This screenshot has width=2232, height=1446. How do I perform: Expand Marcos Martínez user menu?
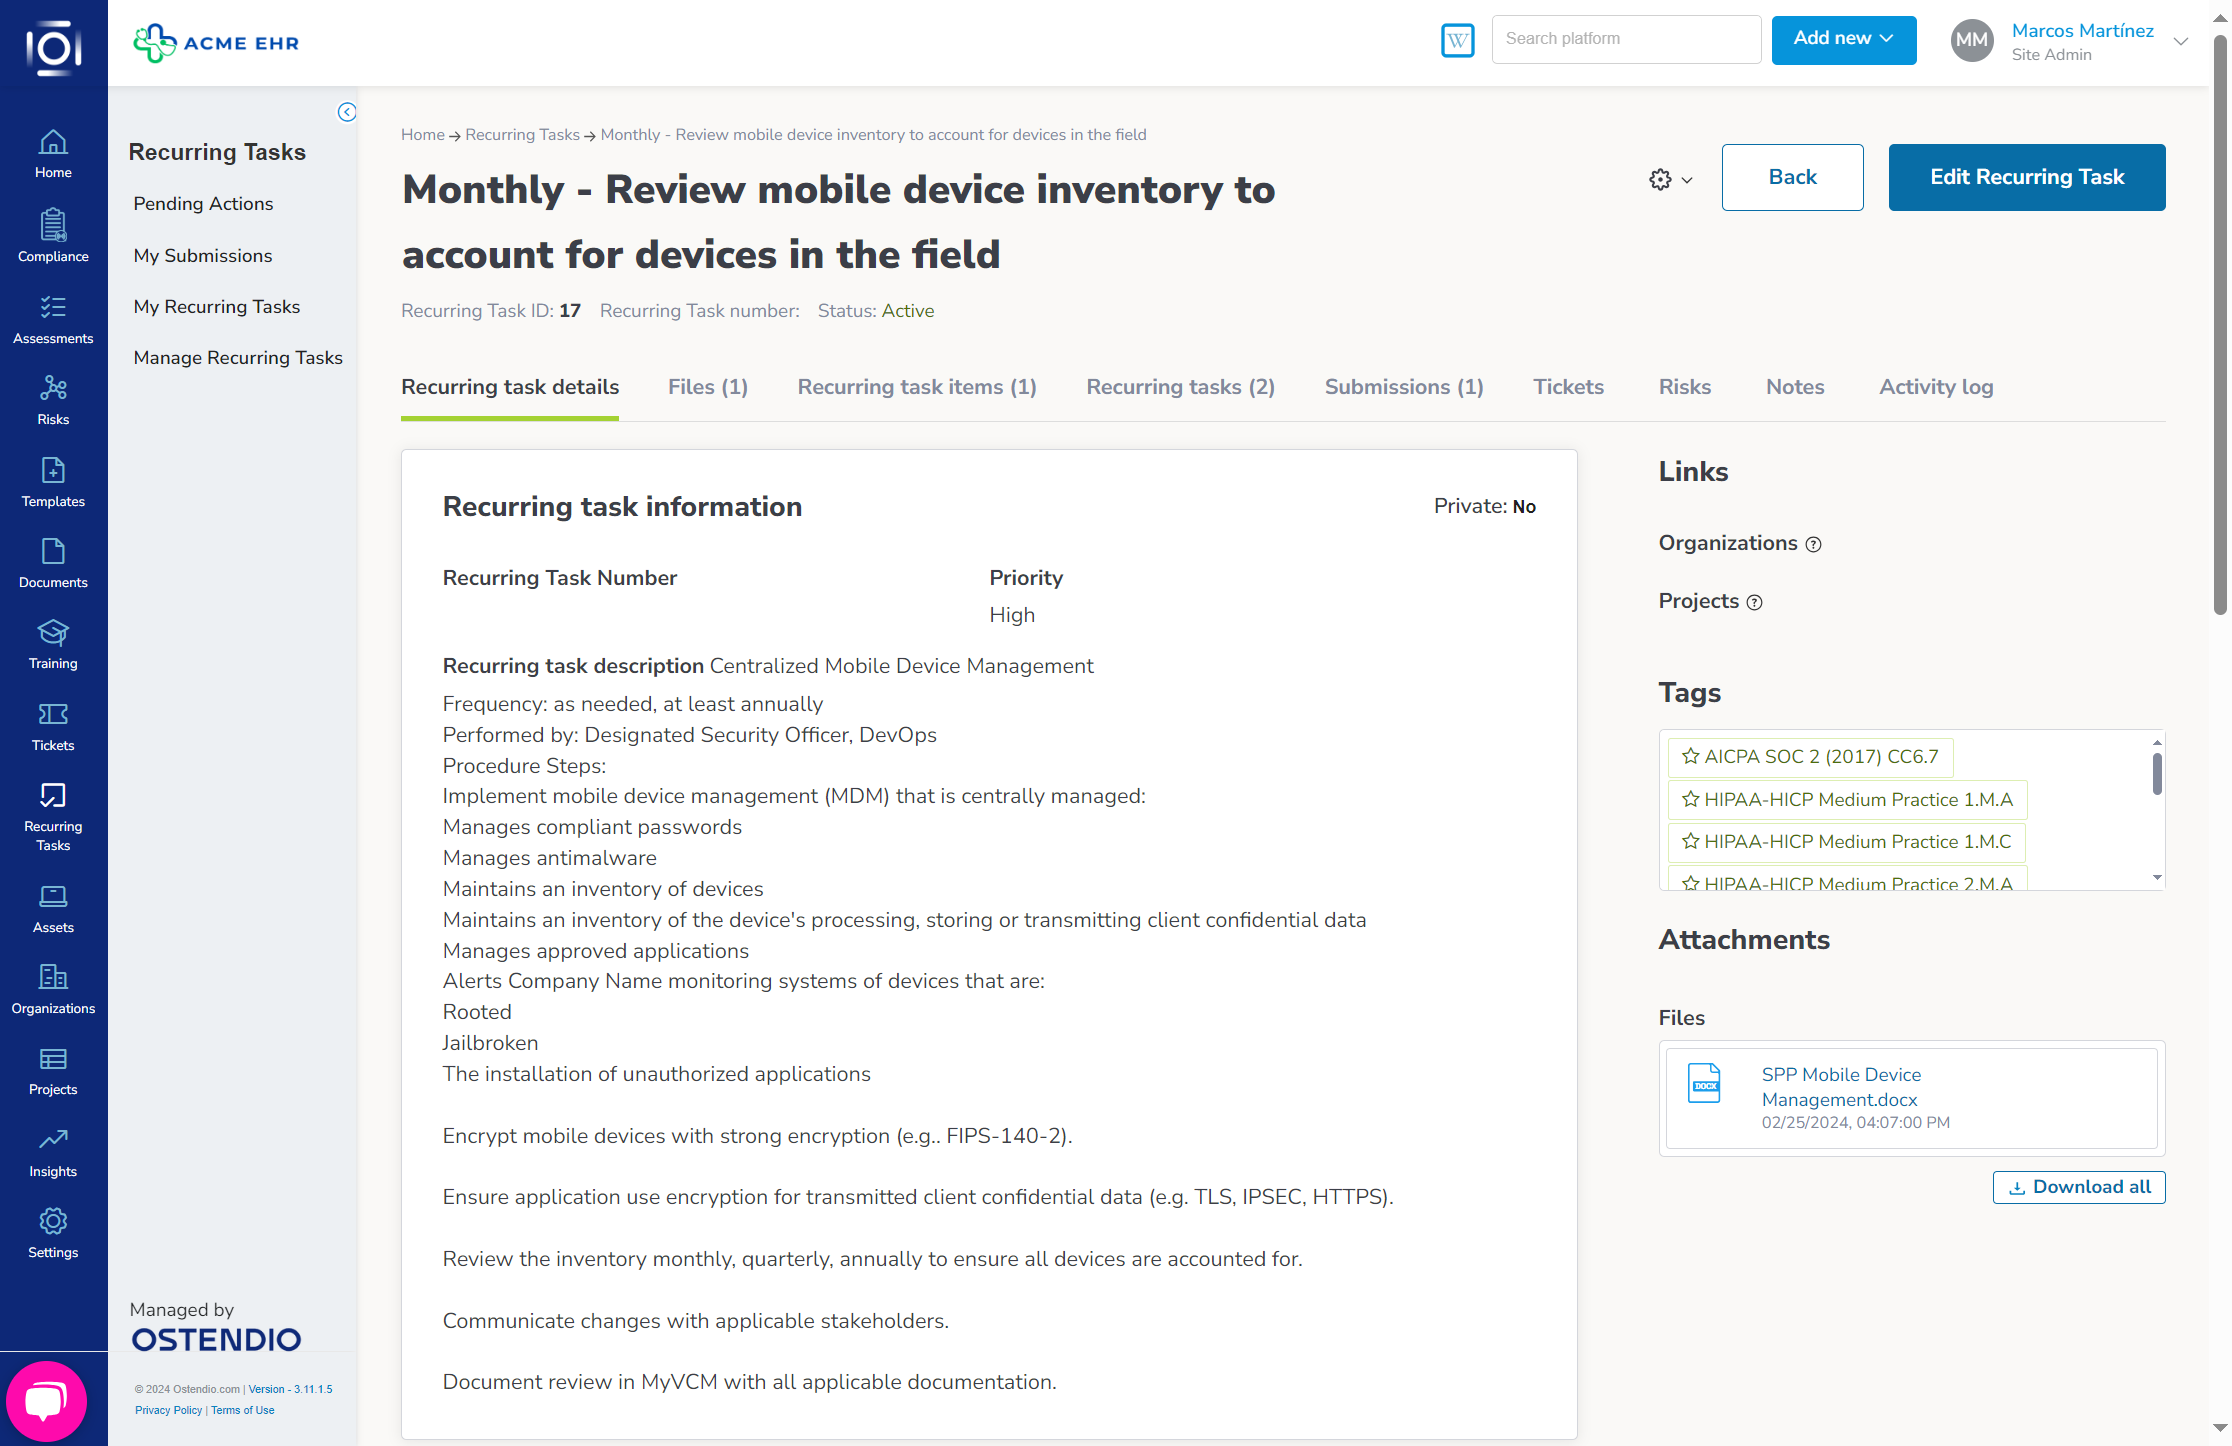pyautogui.click(x=2180, y=41)
